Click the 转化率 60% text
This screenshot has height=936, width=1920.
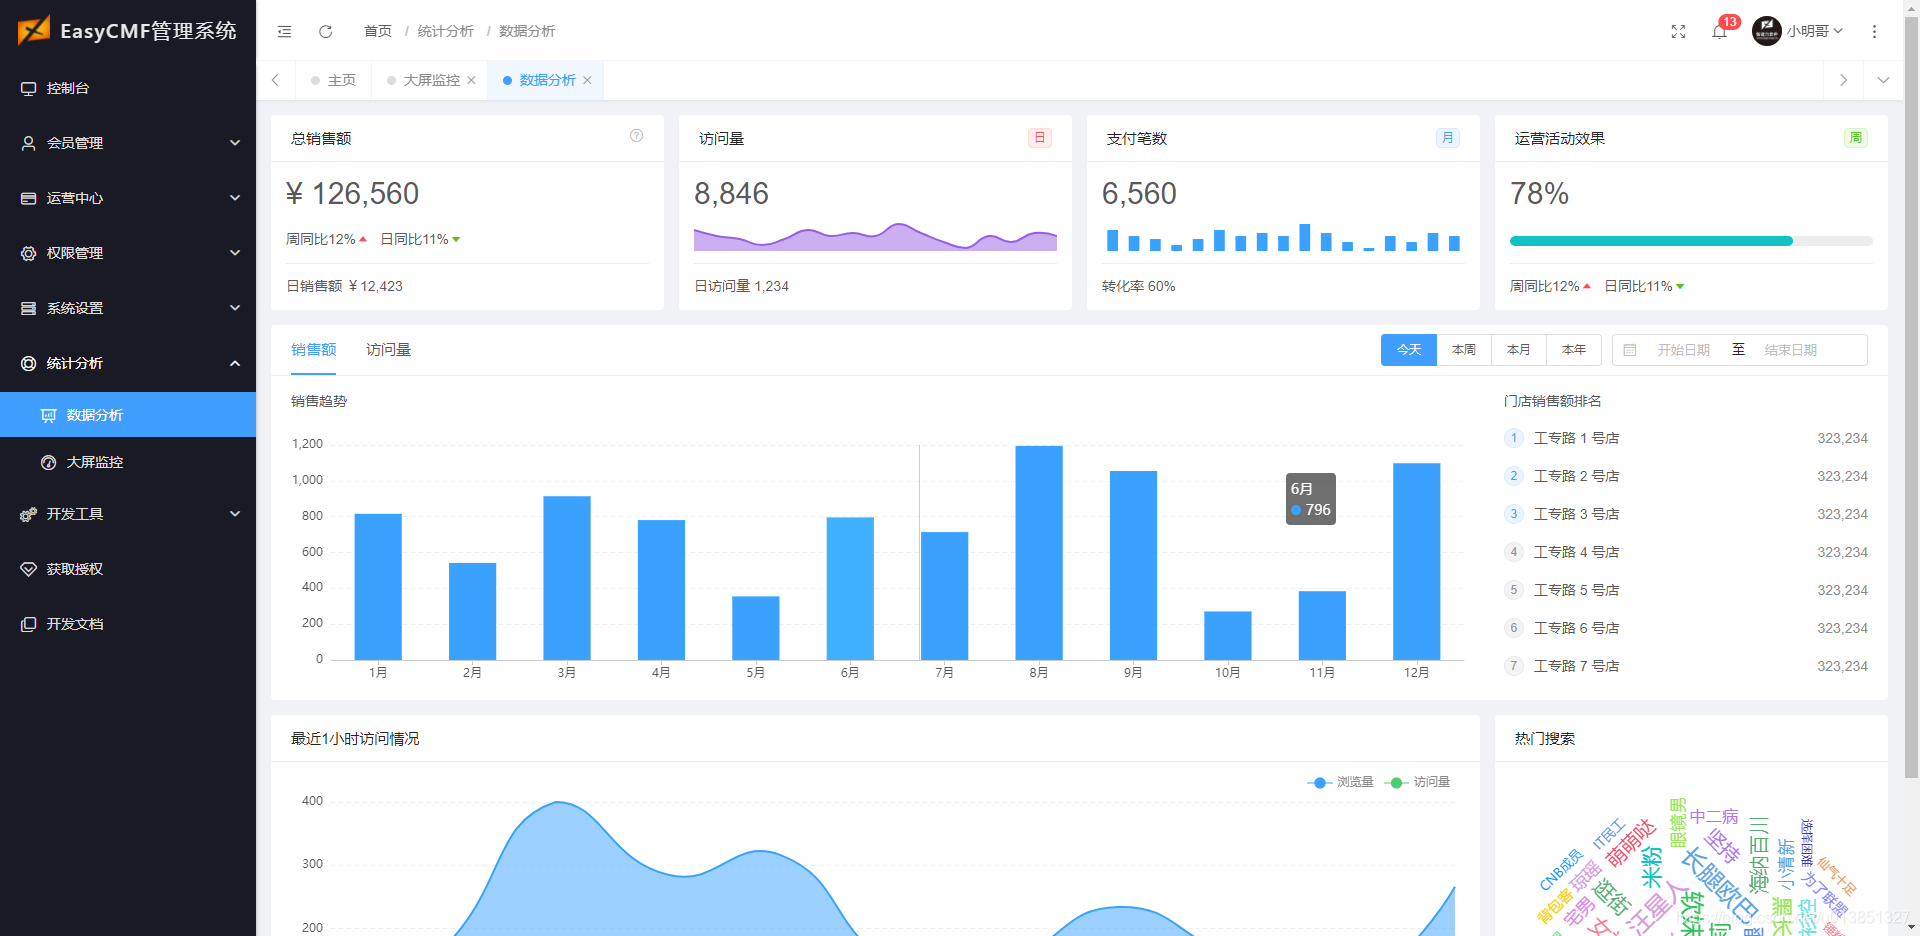1139,286
